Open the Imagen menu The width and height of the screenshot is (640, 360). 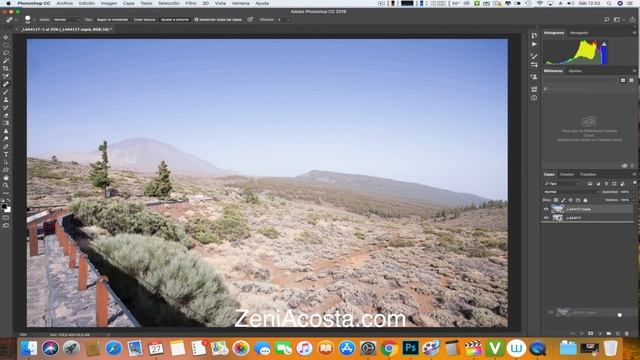point(109,3)
